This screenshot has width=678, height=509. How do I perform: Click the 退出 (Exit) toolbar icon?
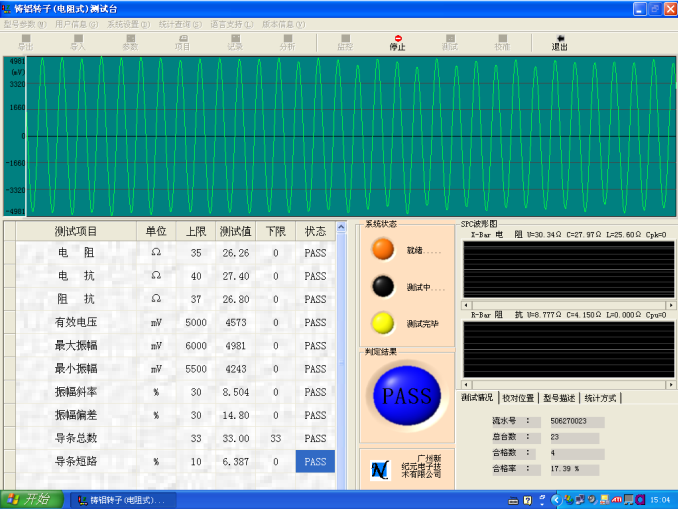pos(560,42)
